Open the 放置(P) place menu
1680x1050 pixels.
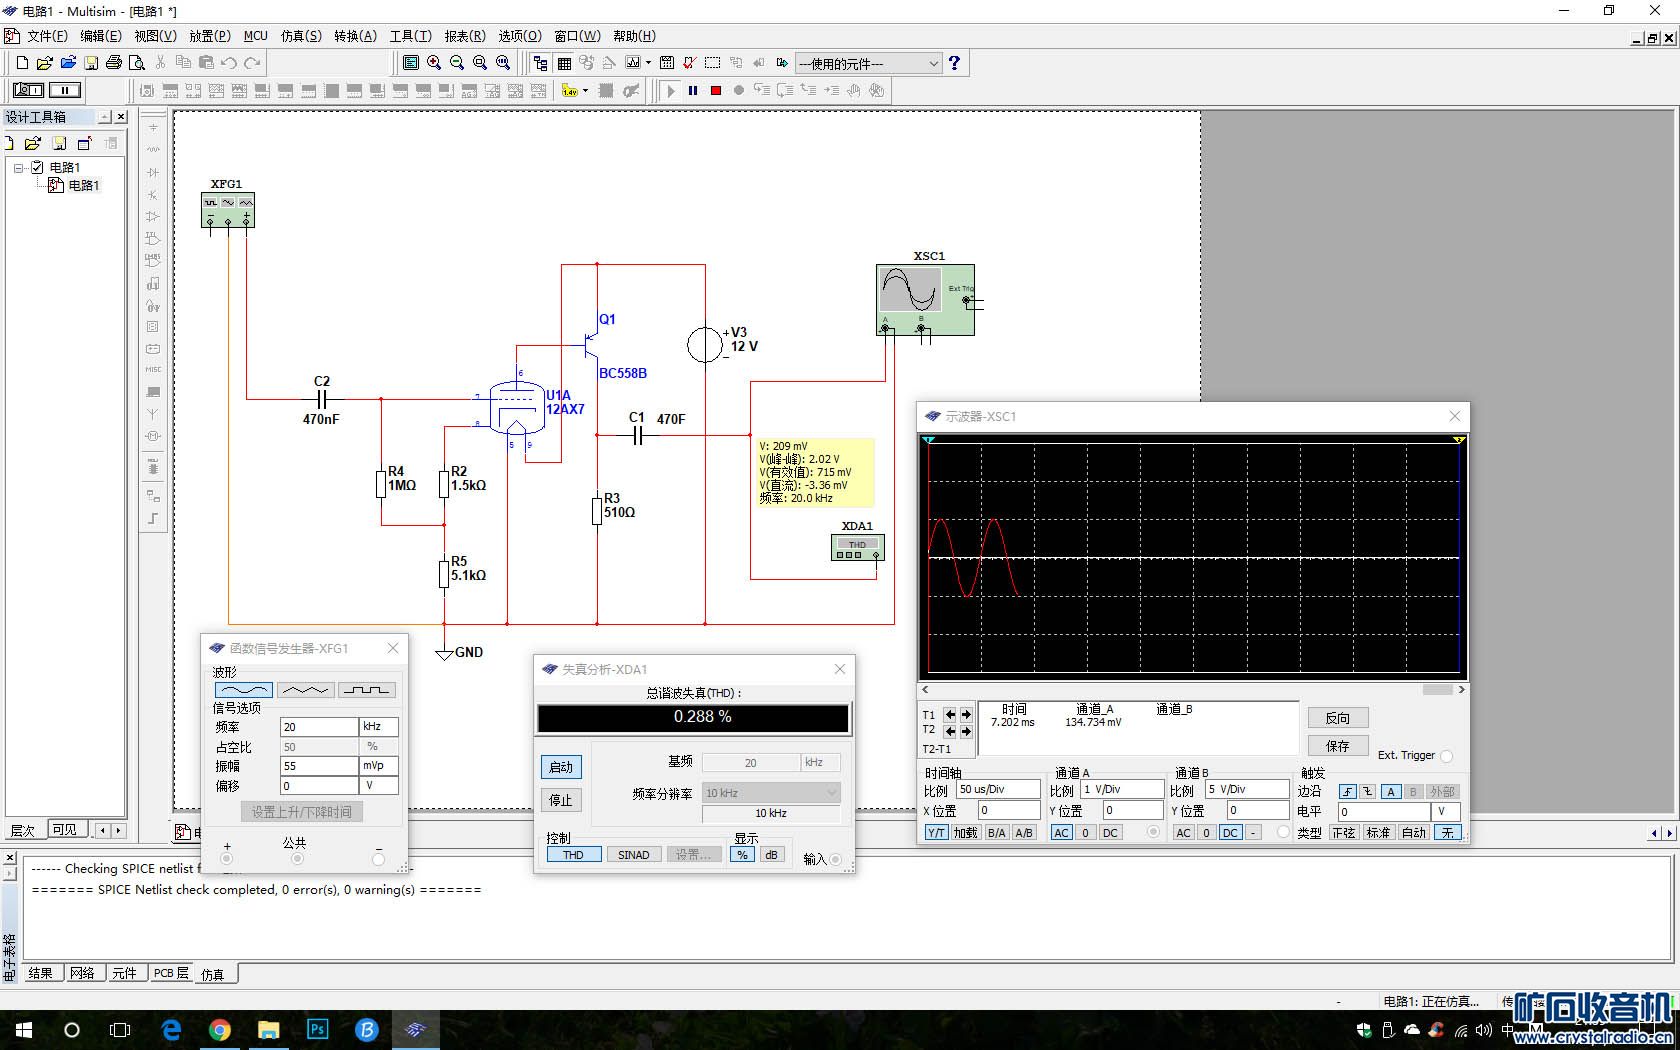pos(210,36)
